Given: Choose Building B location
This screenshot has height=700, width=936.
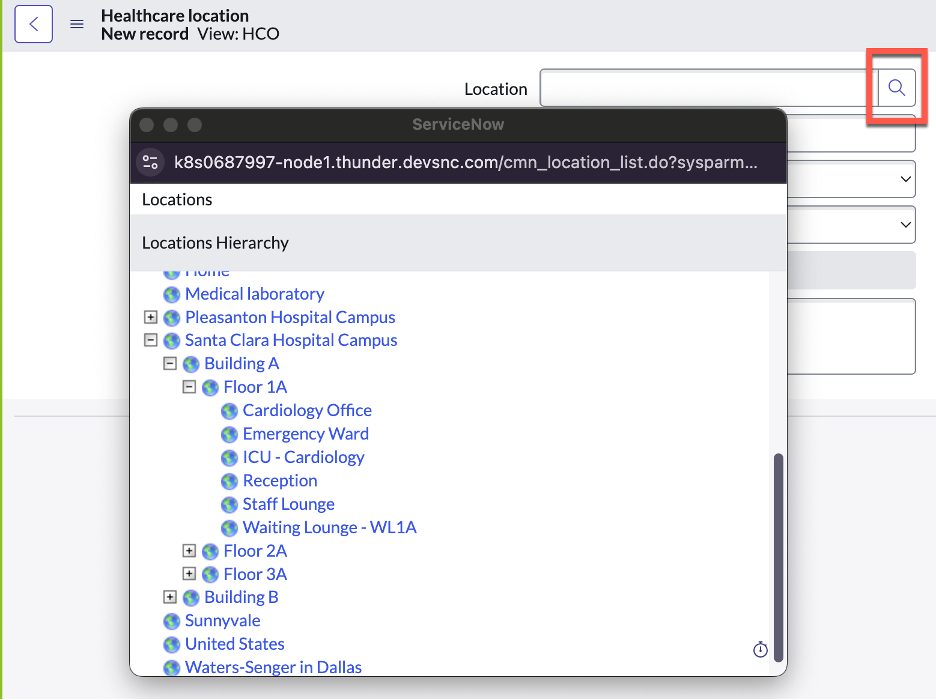Looking at the screenshot, I should [242, 597].
